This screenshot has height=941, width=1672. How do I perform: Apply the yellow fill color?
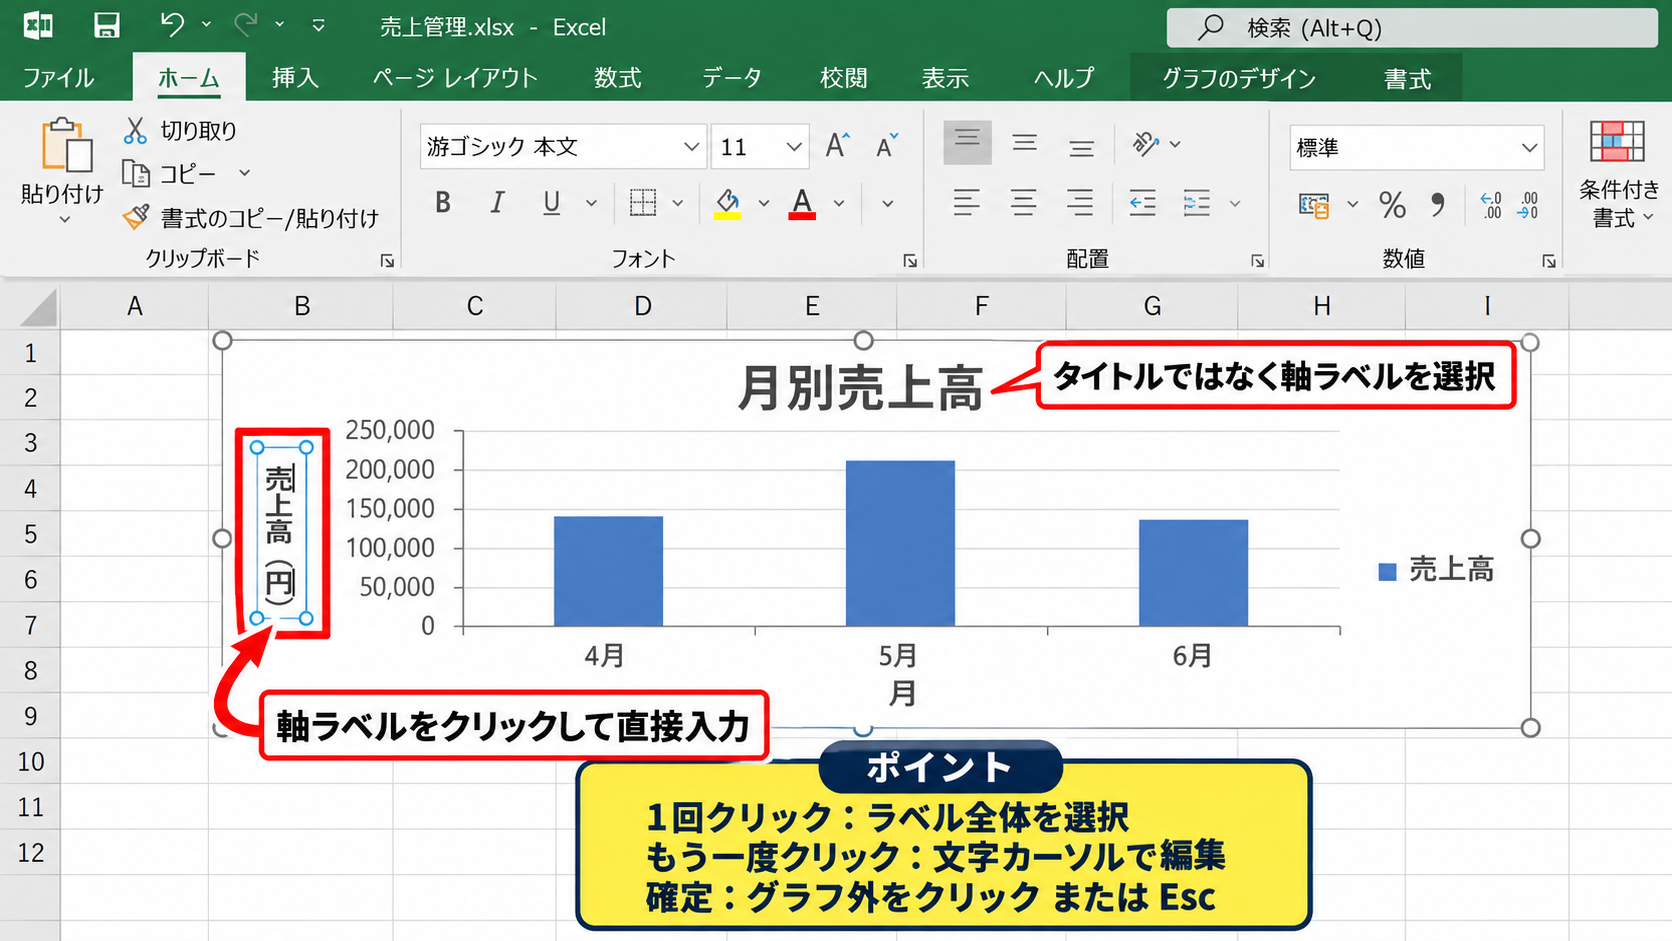[728, 203]
